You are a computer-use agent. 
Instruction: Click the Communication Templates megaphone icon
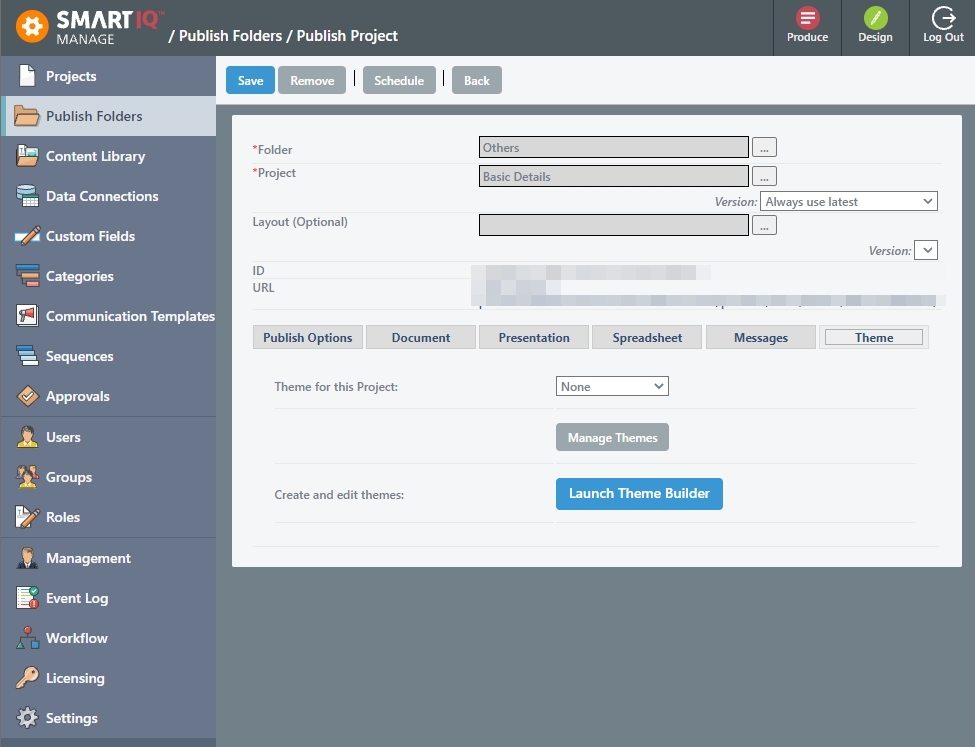pyautogui.click(x=27, y=316)
